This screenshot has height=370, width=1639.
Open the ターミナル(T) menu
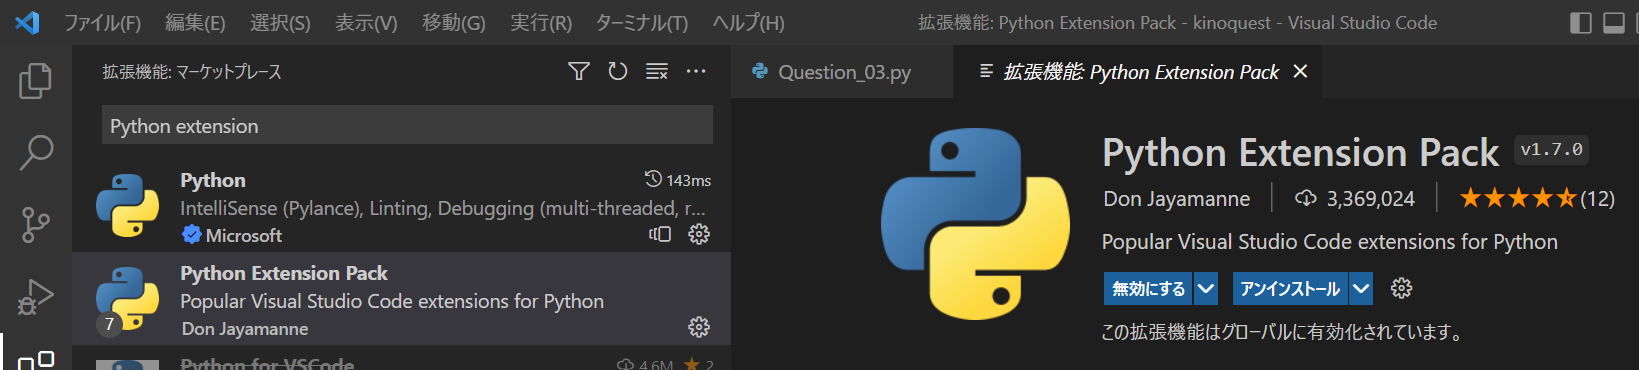point(642,22)
